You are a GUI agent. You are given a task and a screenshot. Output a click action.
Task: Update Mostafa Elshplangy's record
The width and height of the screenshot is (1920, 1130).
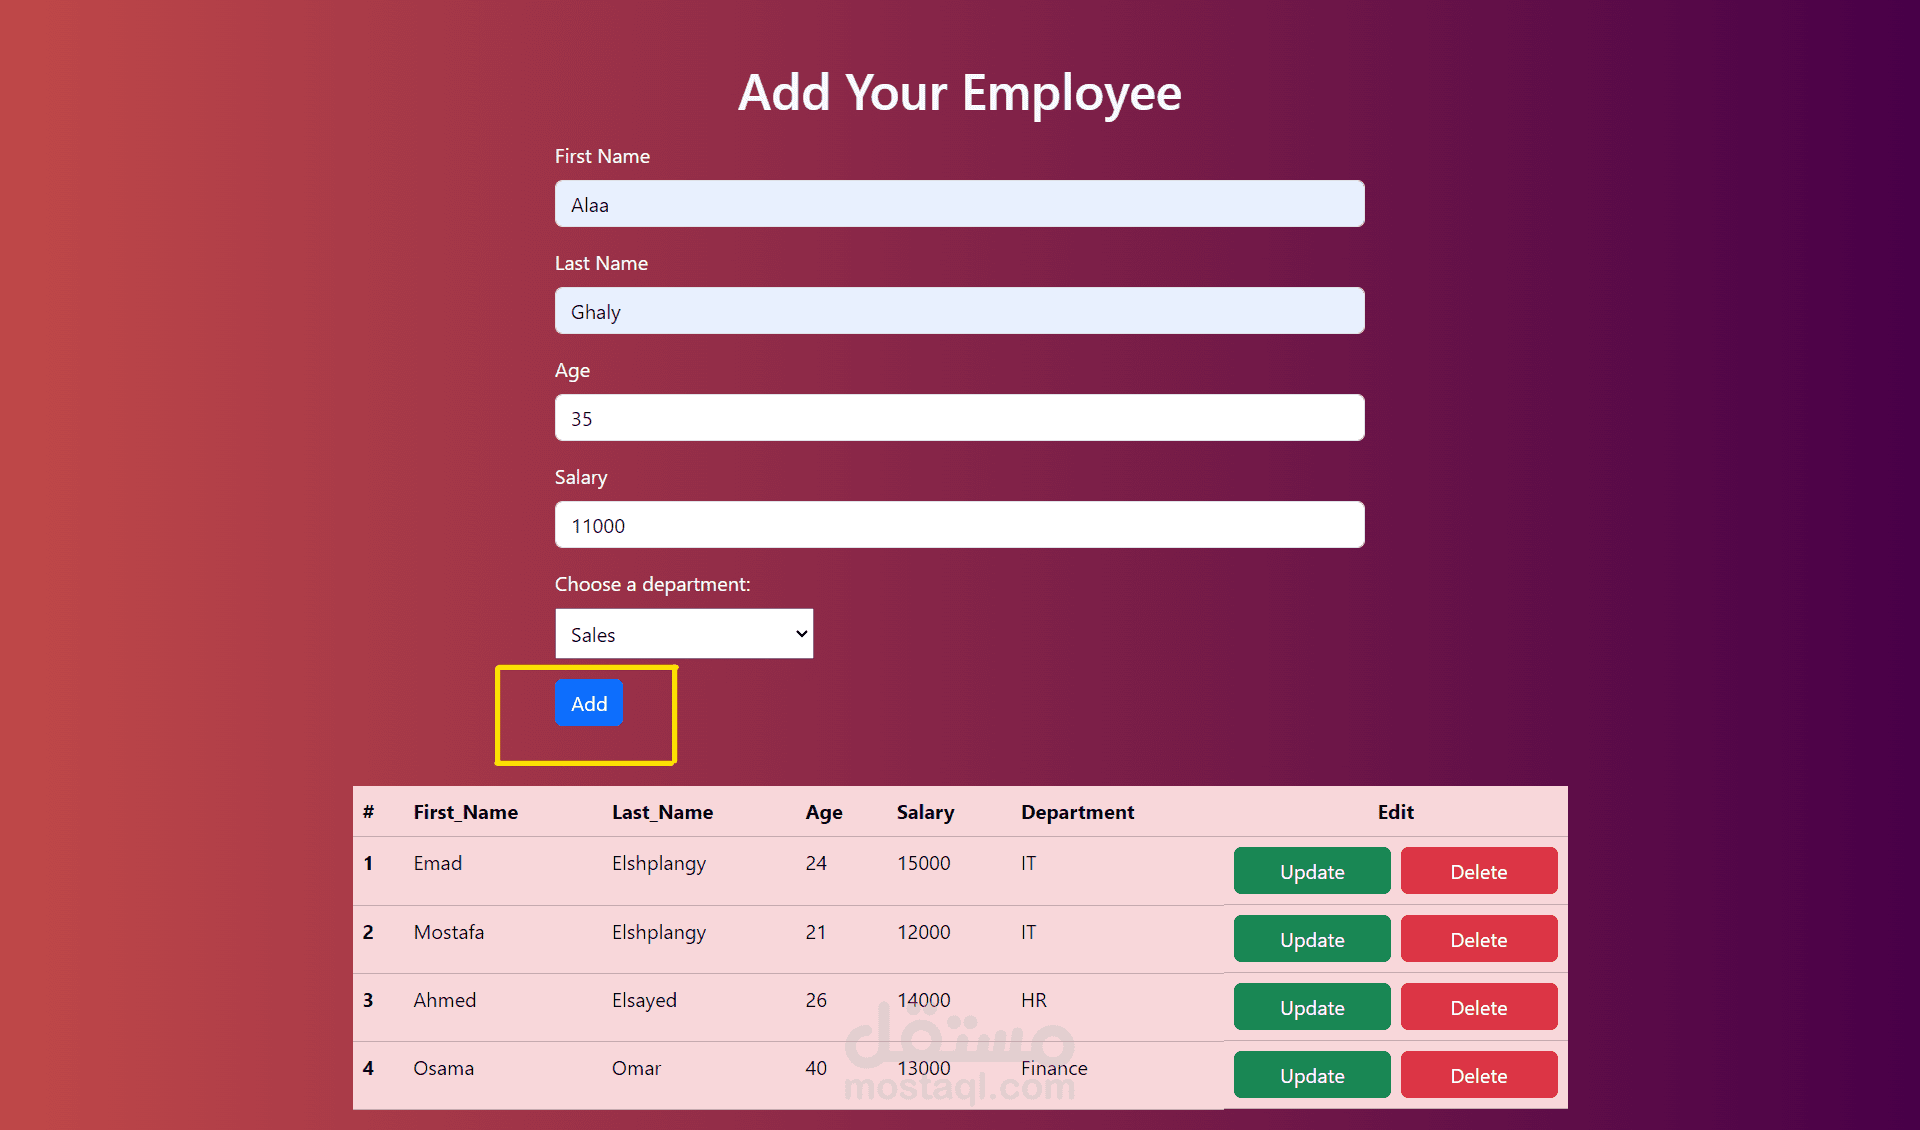pos(1311,939)
